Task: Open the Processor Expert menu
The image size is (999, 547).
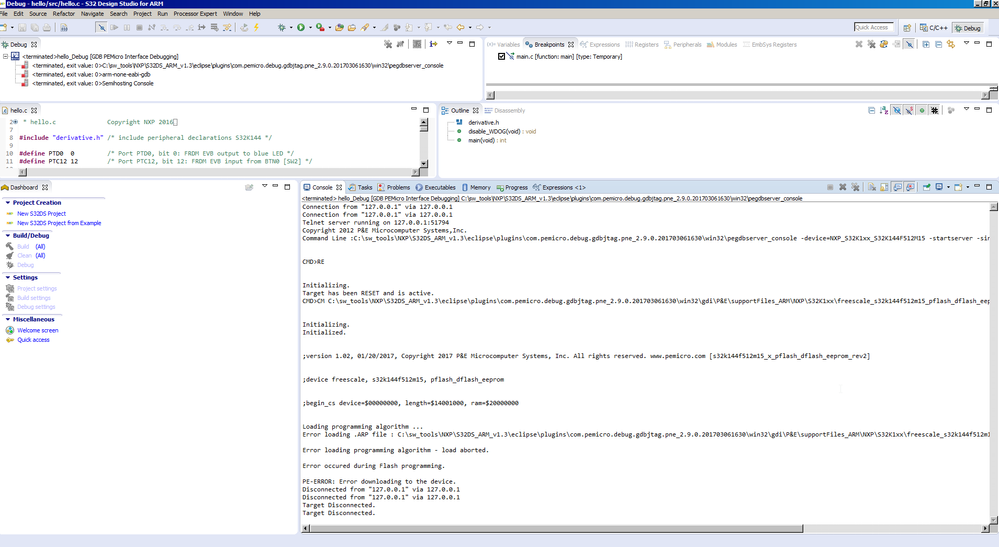Action: point(195,13)
